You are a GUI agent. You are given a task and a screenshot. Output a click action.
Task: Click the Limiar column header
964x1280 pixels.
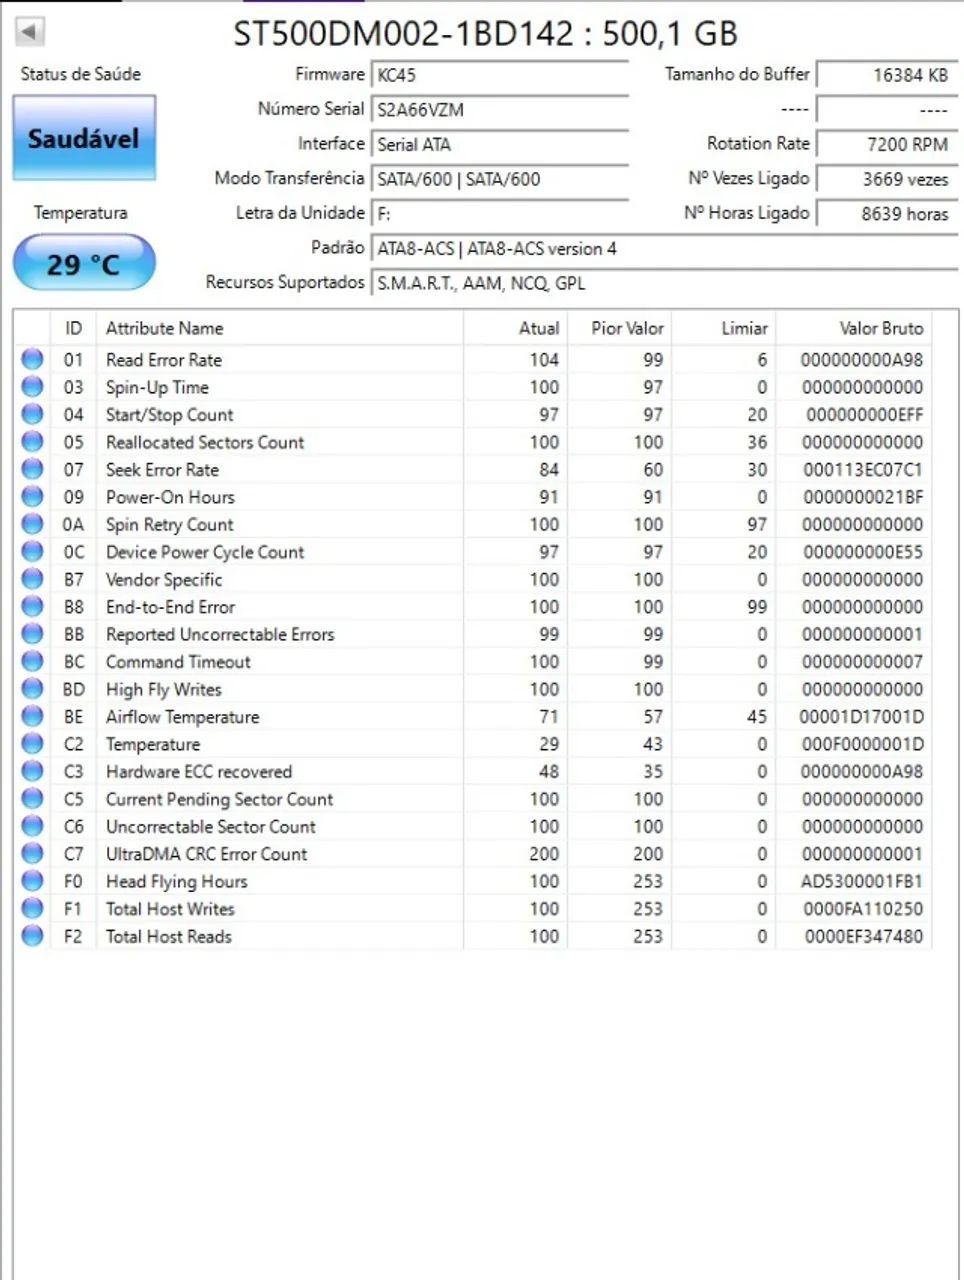tap(724, 328)
